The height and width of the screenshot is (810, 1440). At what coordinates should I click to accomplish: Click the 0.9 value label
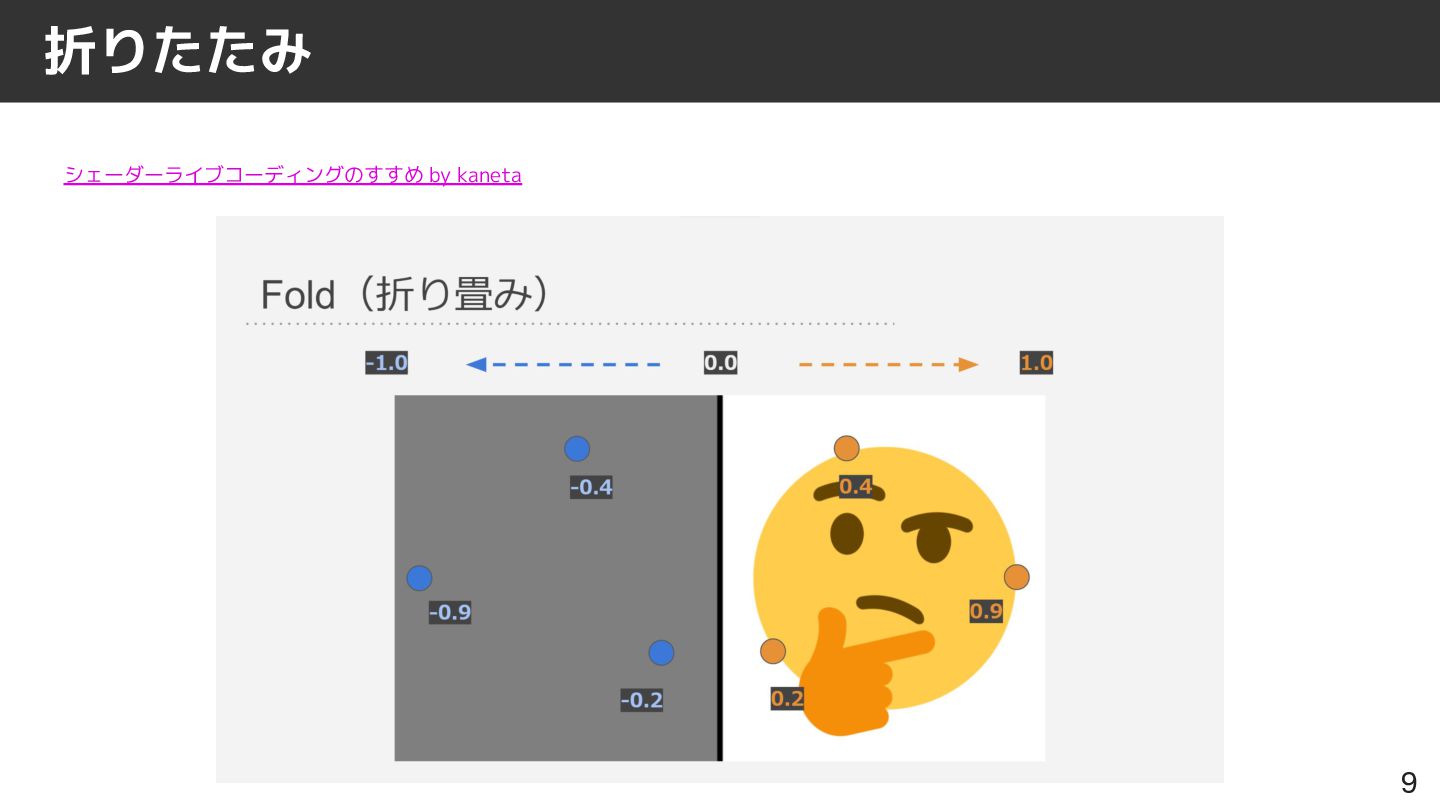(986, 612)
